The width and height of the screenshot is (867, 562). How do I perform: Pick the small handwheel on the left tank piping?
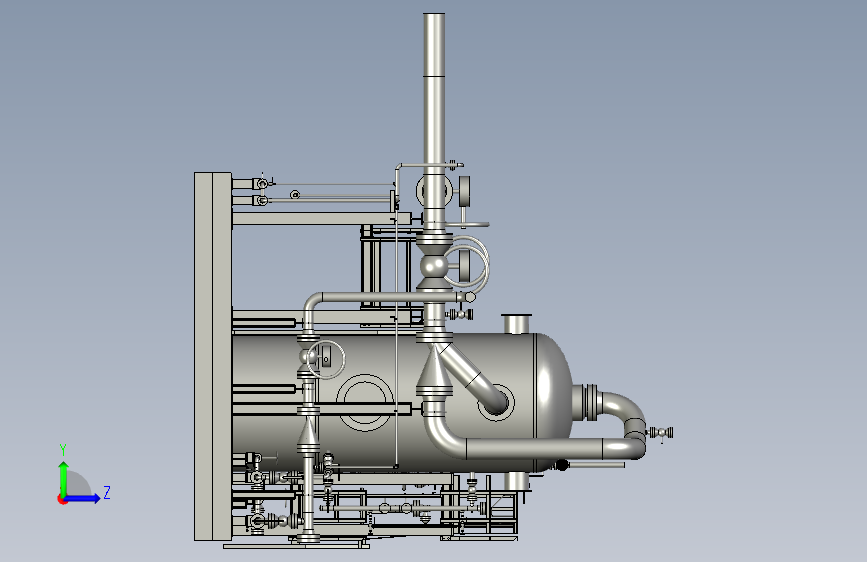click(326, 360)
